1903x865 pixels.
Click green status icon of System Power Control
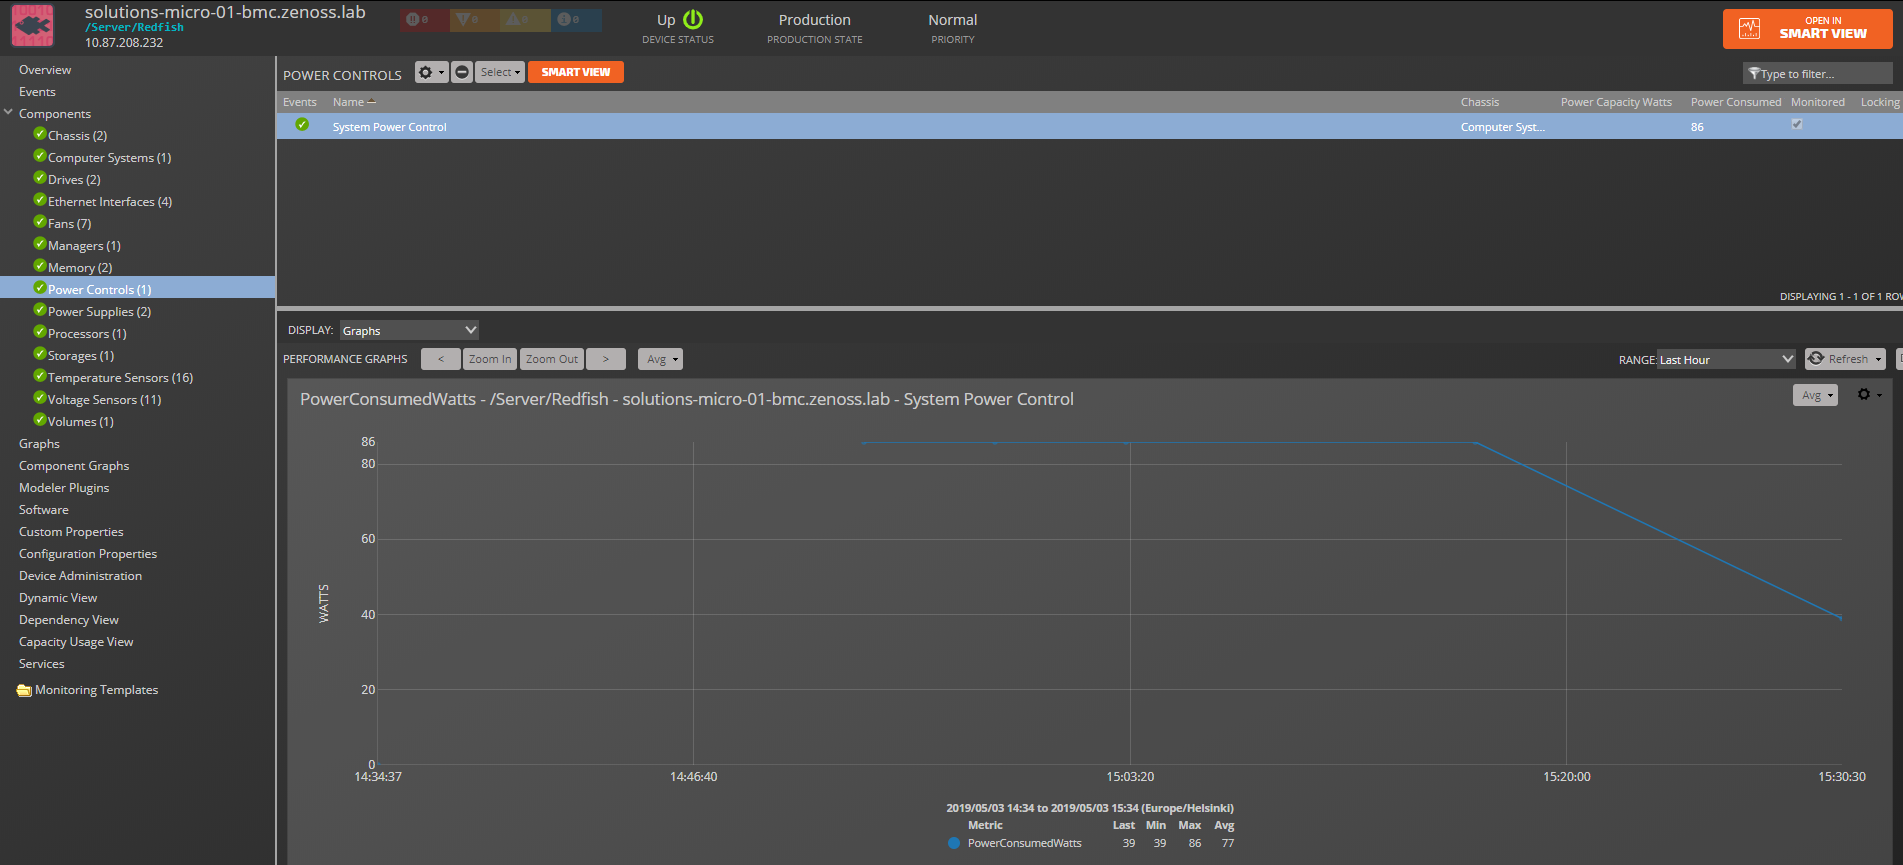point(302,125)
